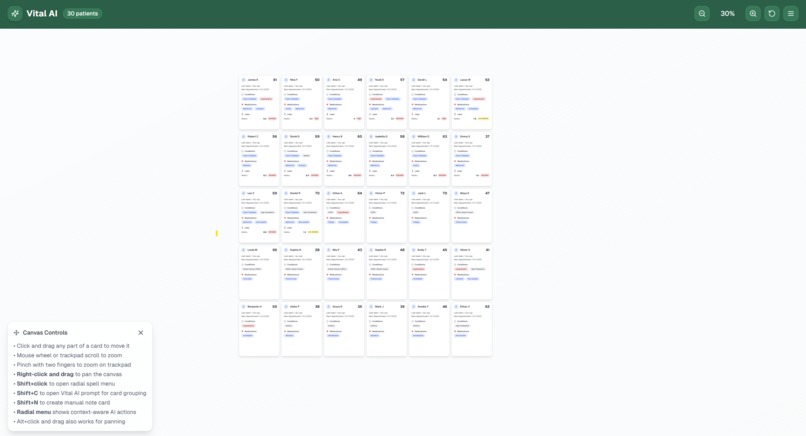Screen dimensions: 806x436
Task: Select the William patient card aged 63
Action: 429,157
